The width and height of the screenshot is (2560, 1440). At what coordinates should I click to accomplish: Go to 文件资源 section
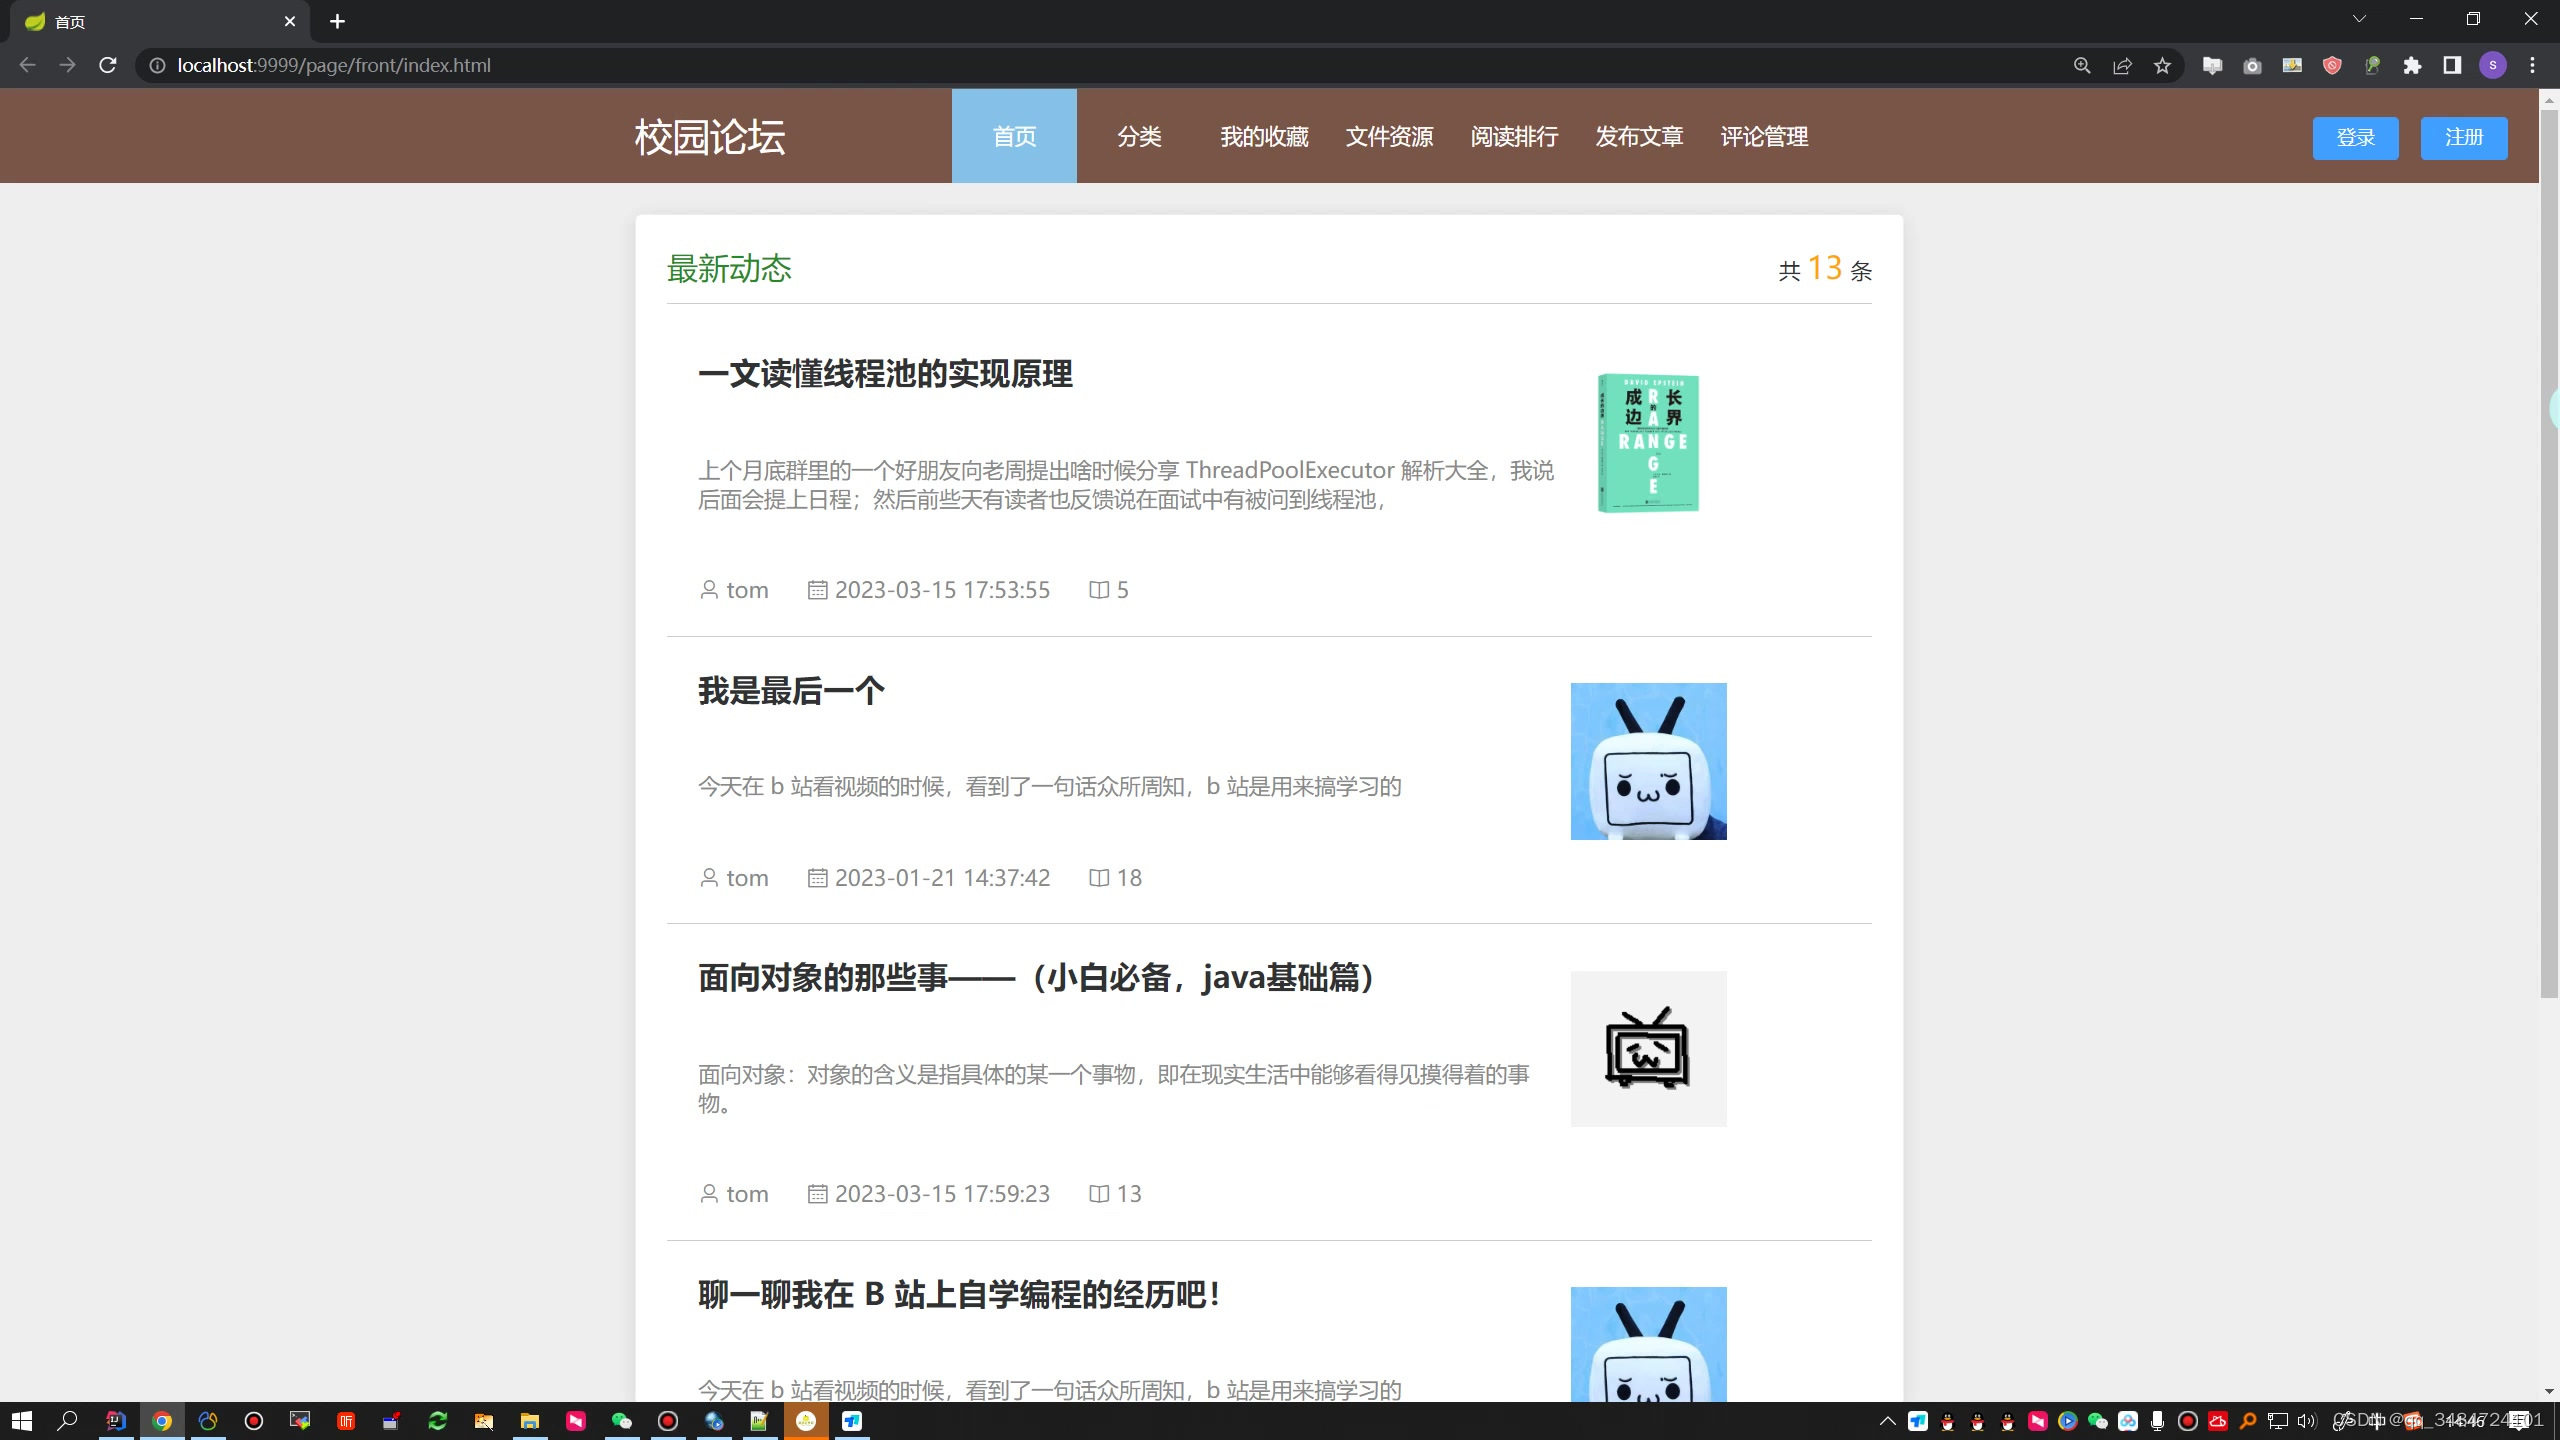1389,136
